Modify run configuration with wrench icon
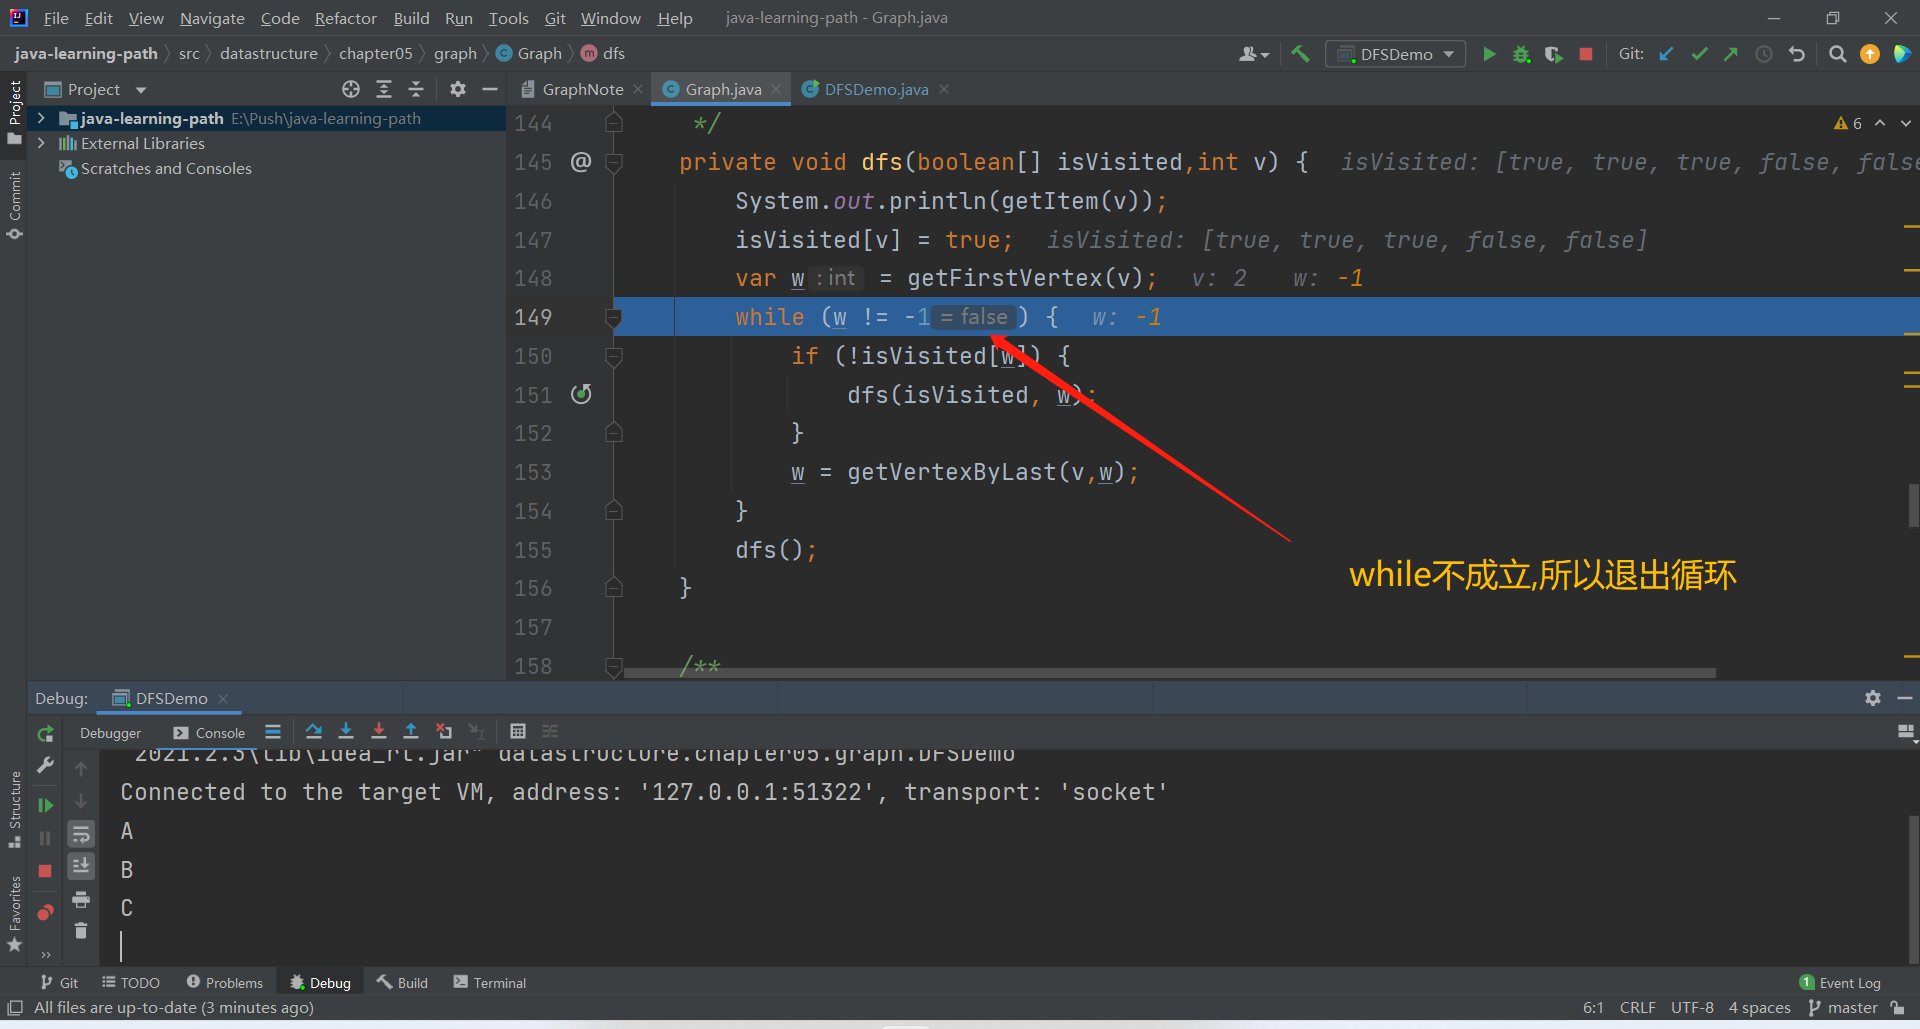 pyautogui.click(x=45, y=765)
